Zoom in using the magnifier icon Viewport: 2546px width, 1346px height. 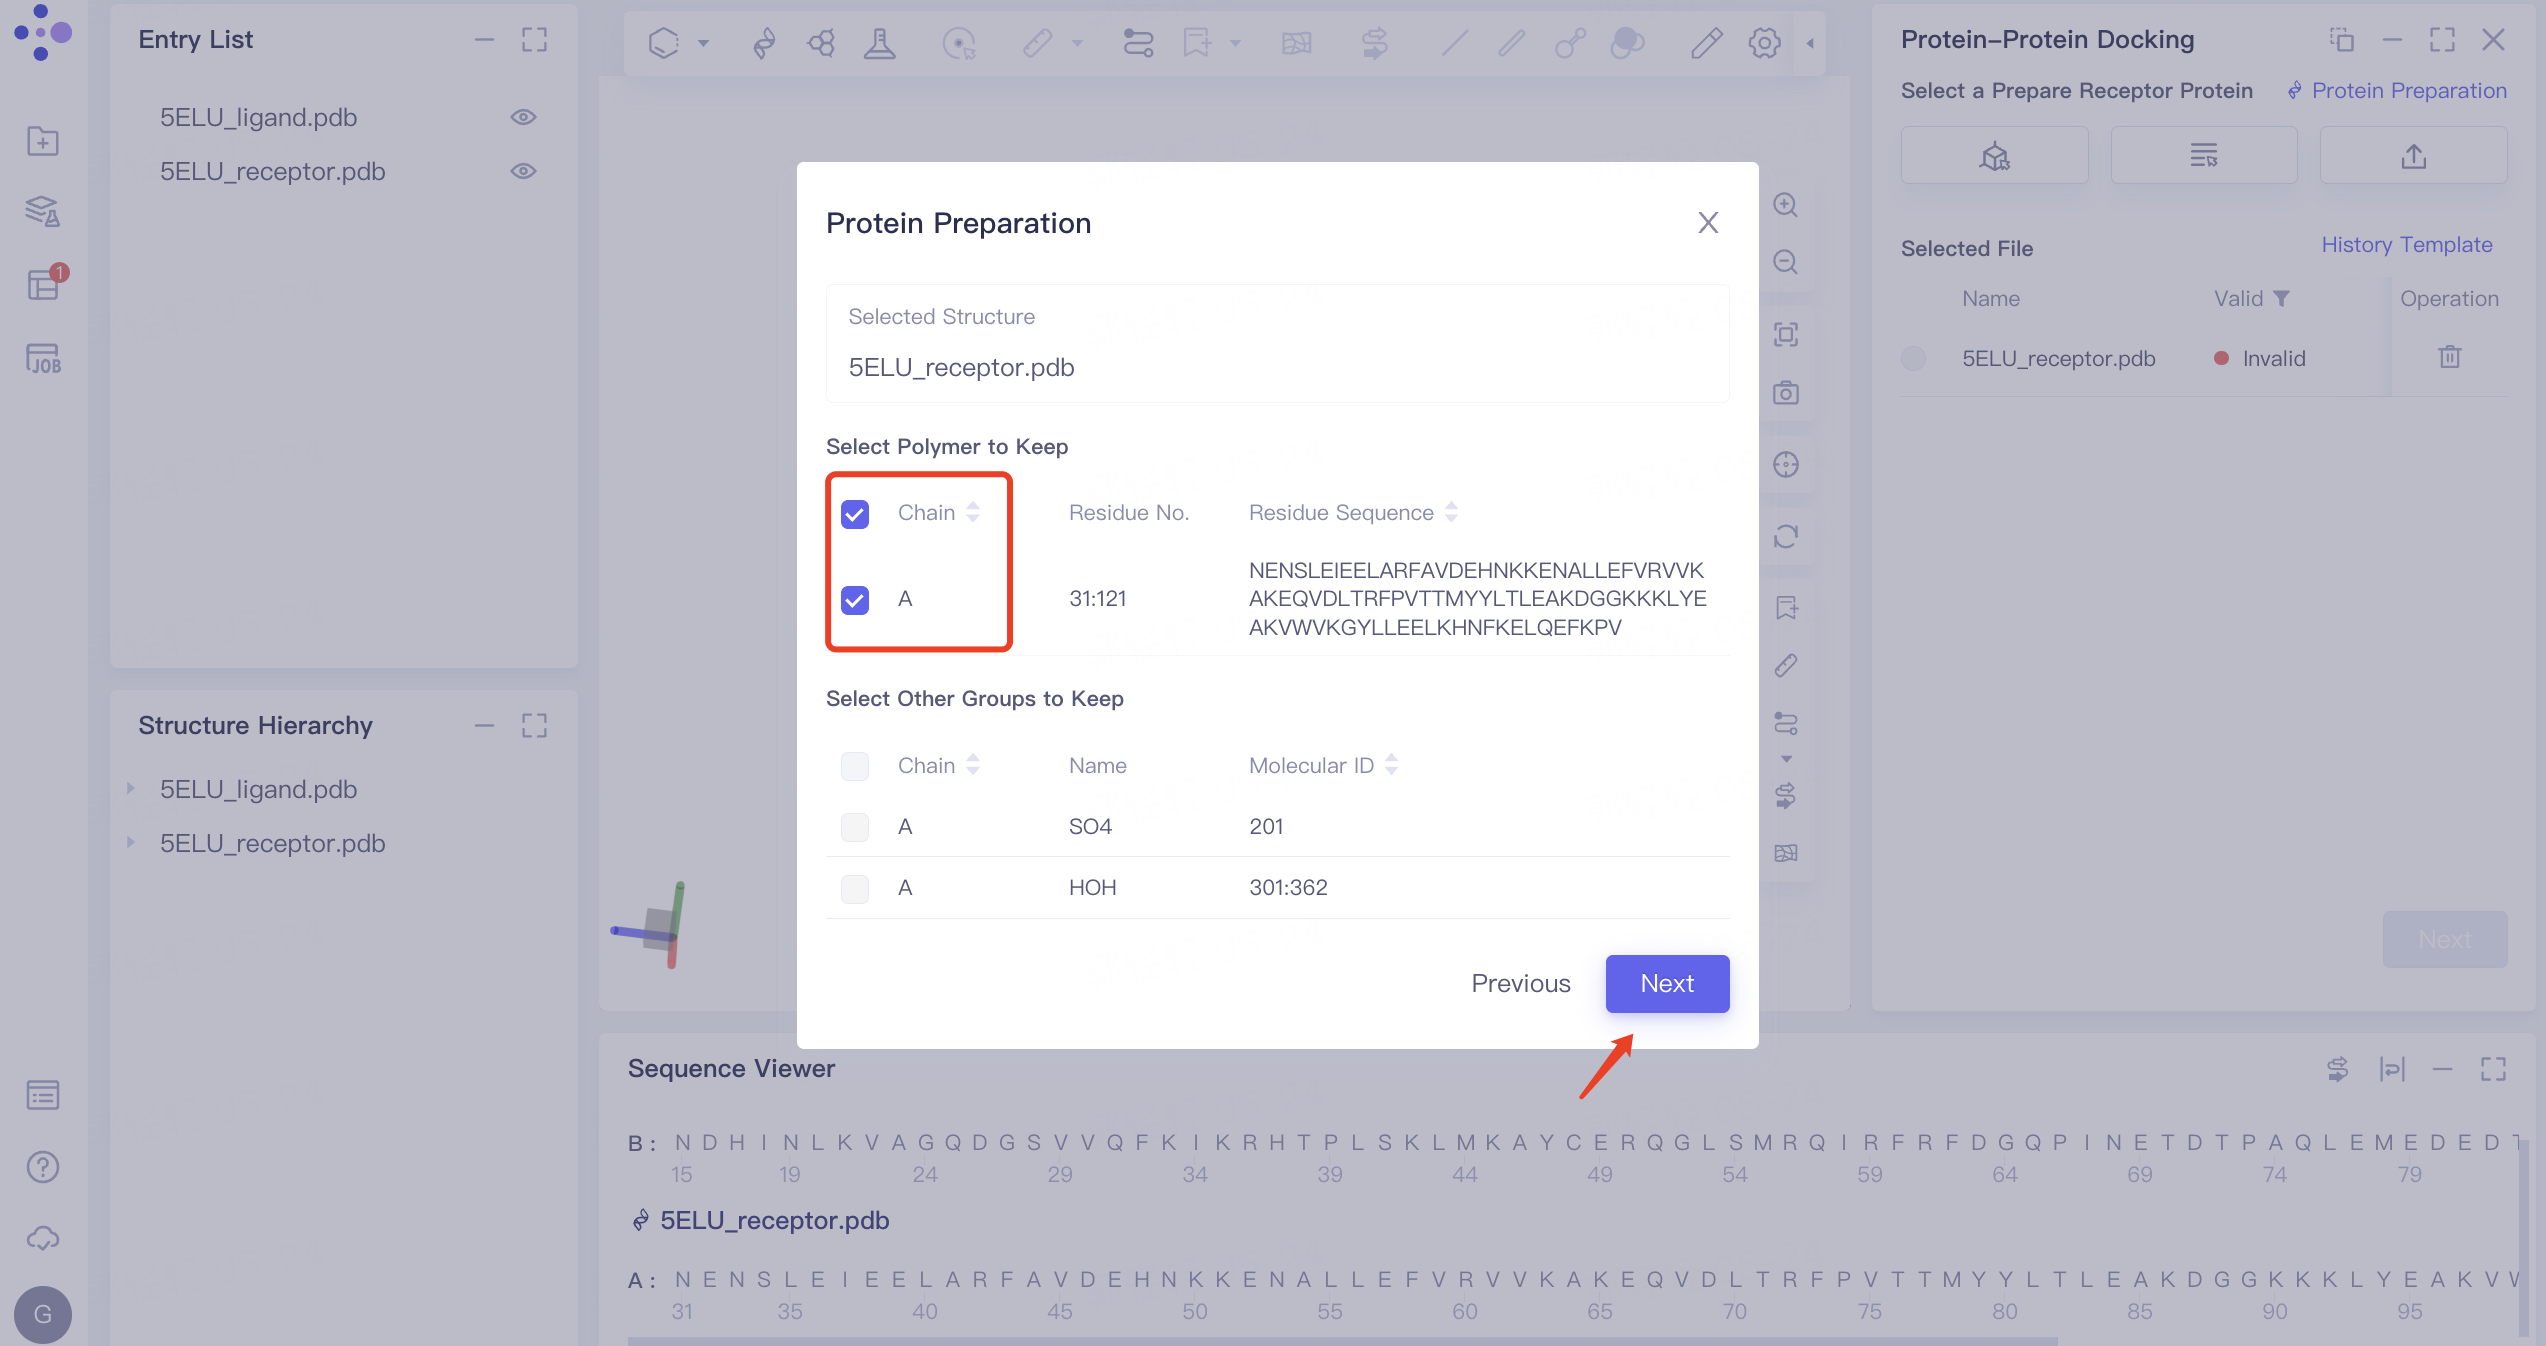(x=1787, y=206)
